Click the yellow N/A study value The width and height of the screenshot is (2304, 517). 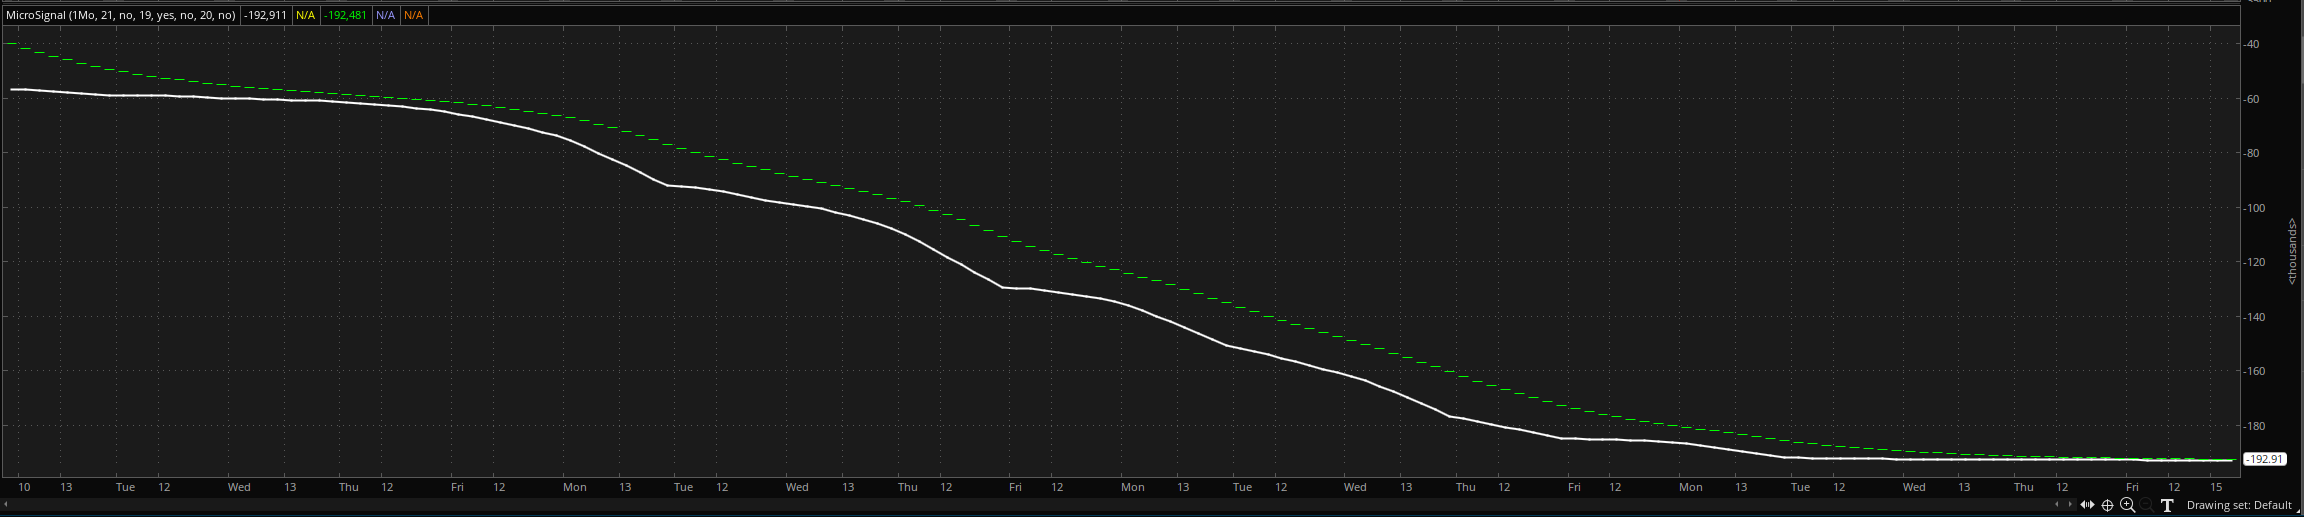coord(305,15)
